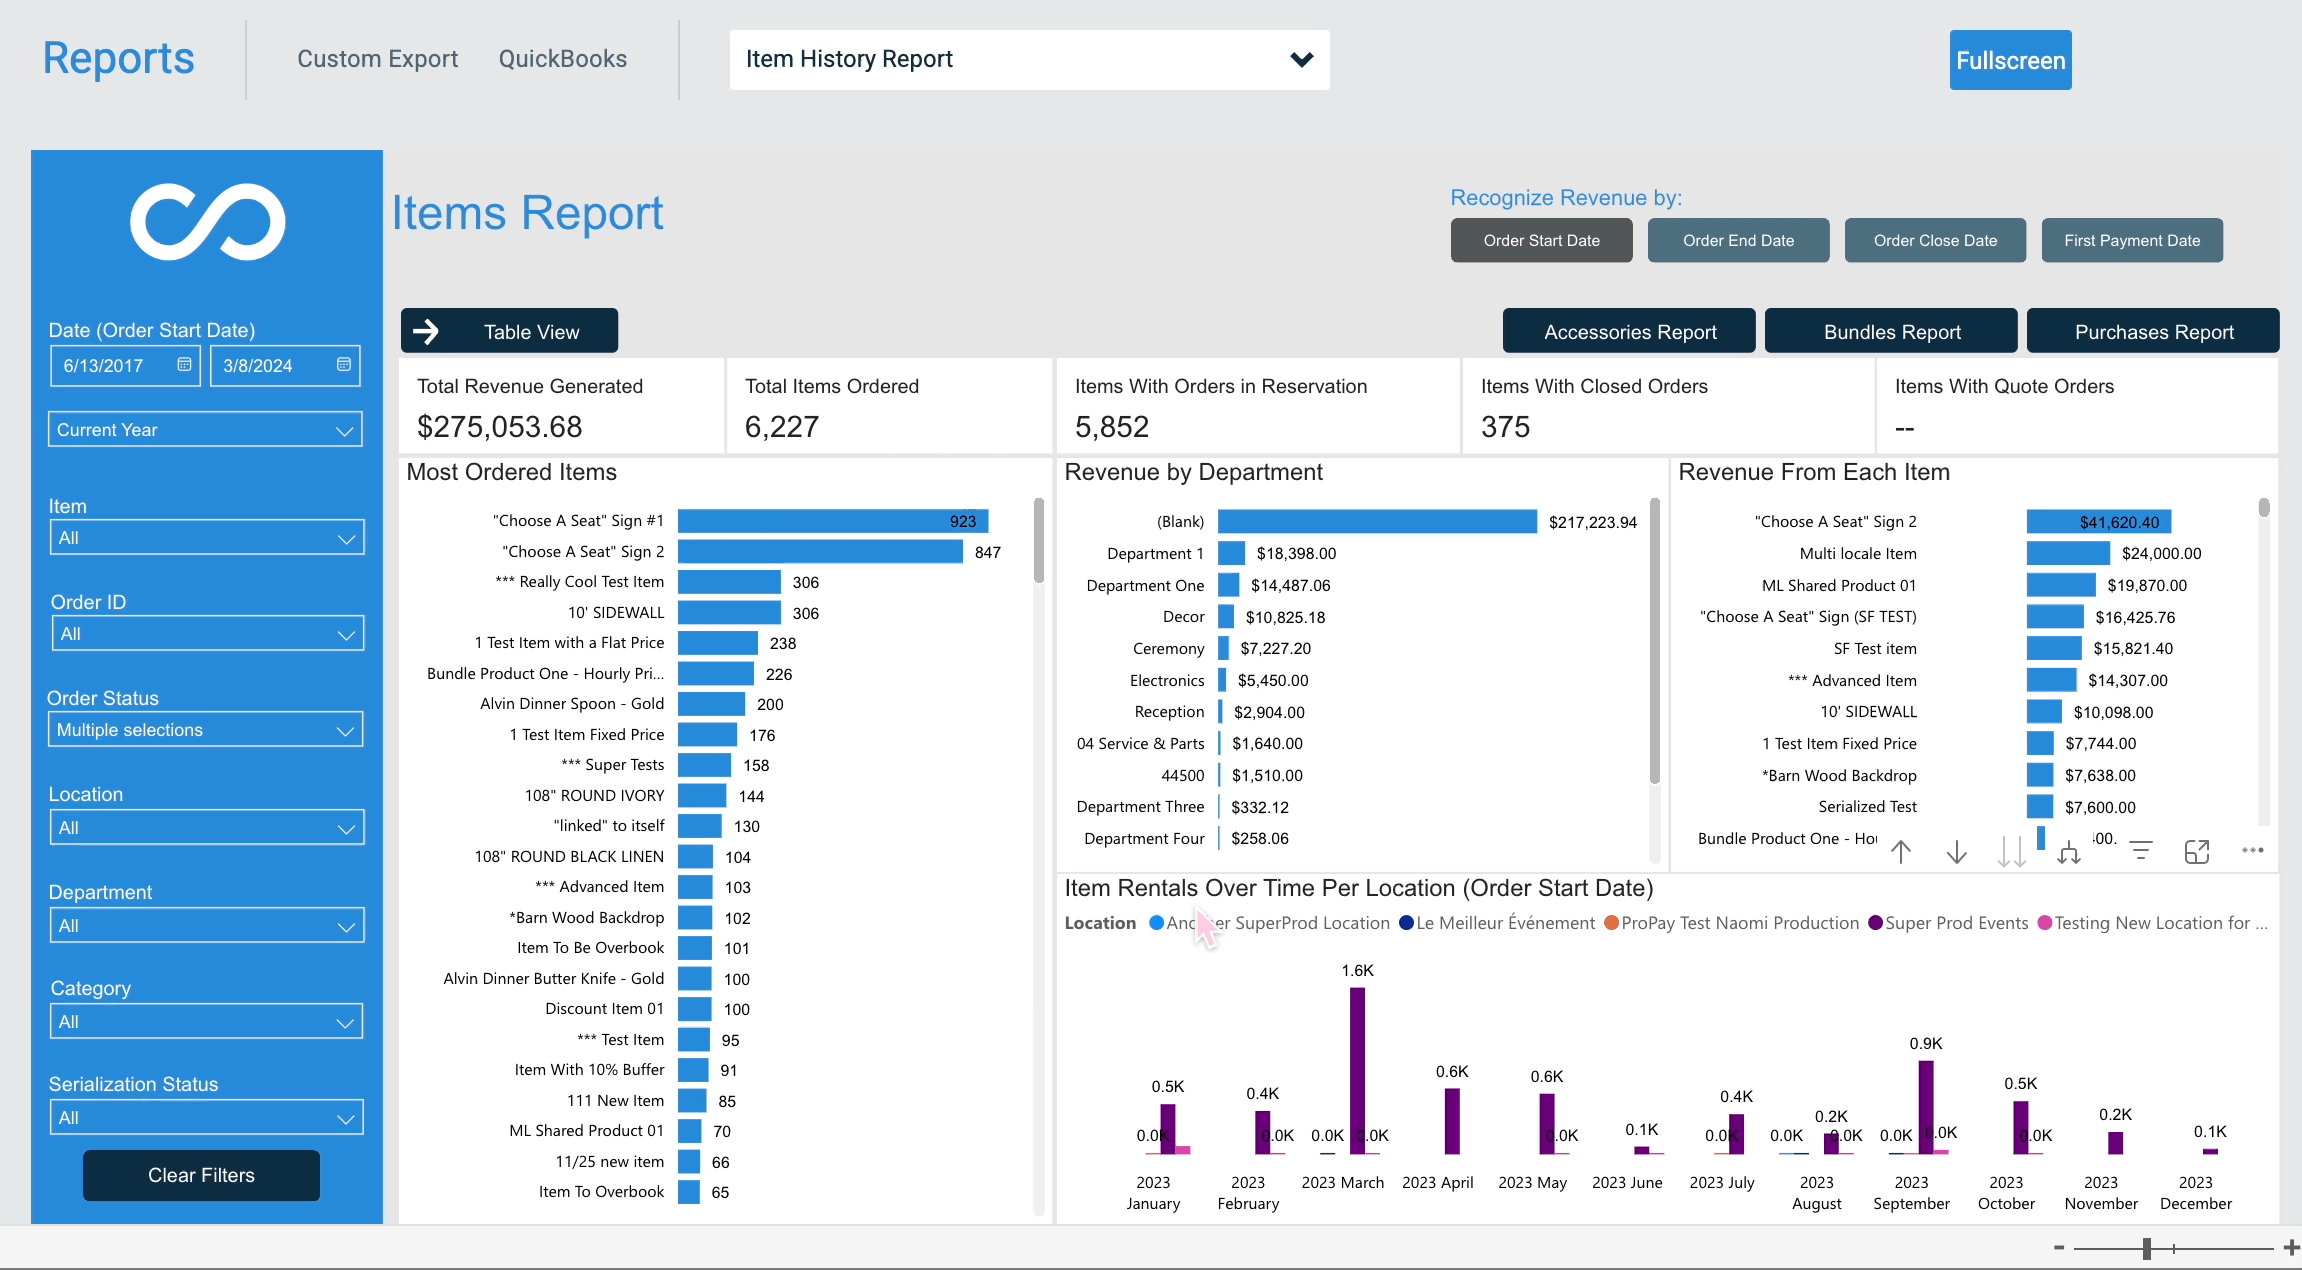Open the chart's filters icon
Viewport: 2302px width, 1270px height.
2141,851
